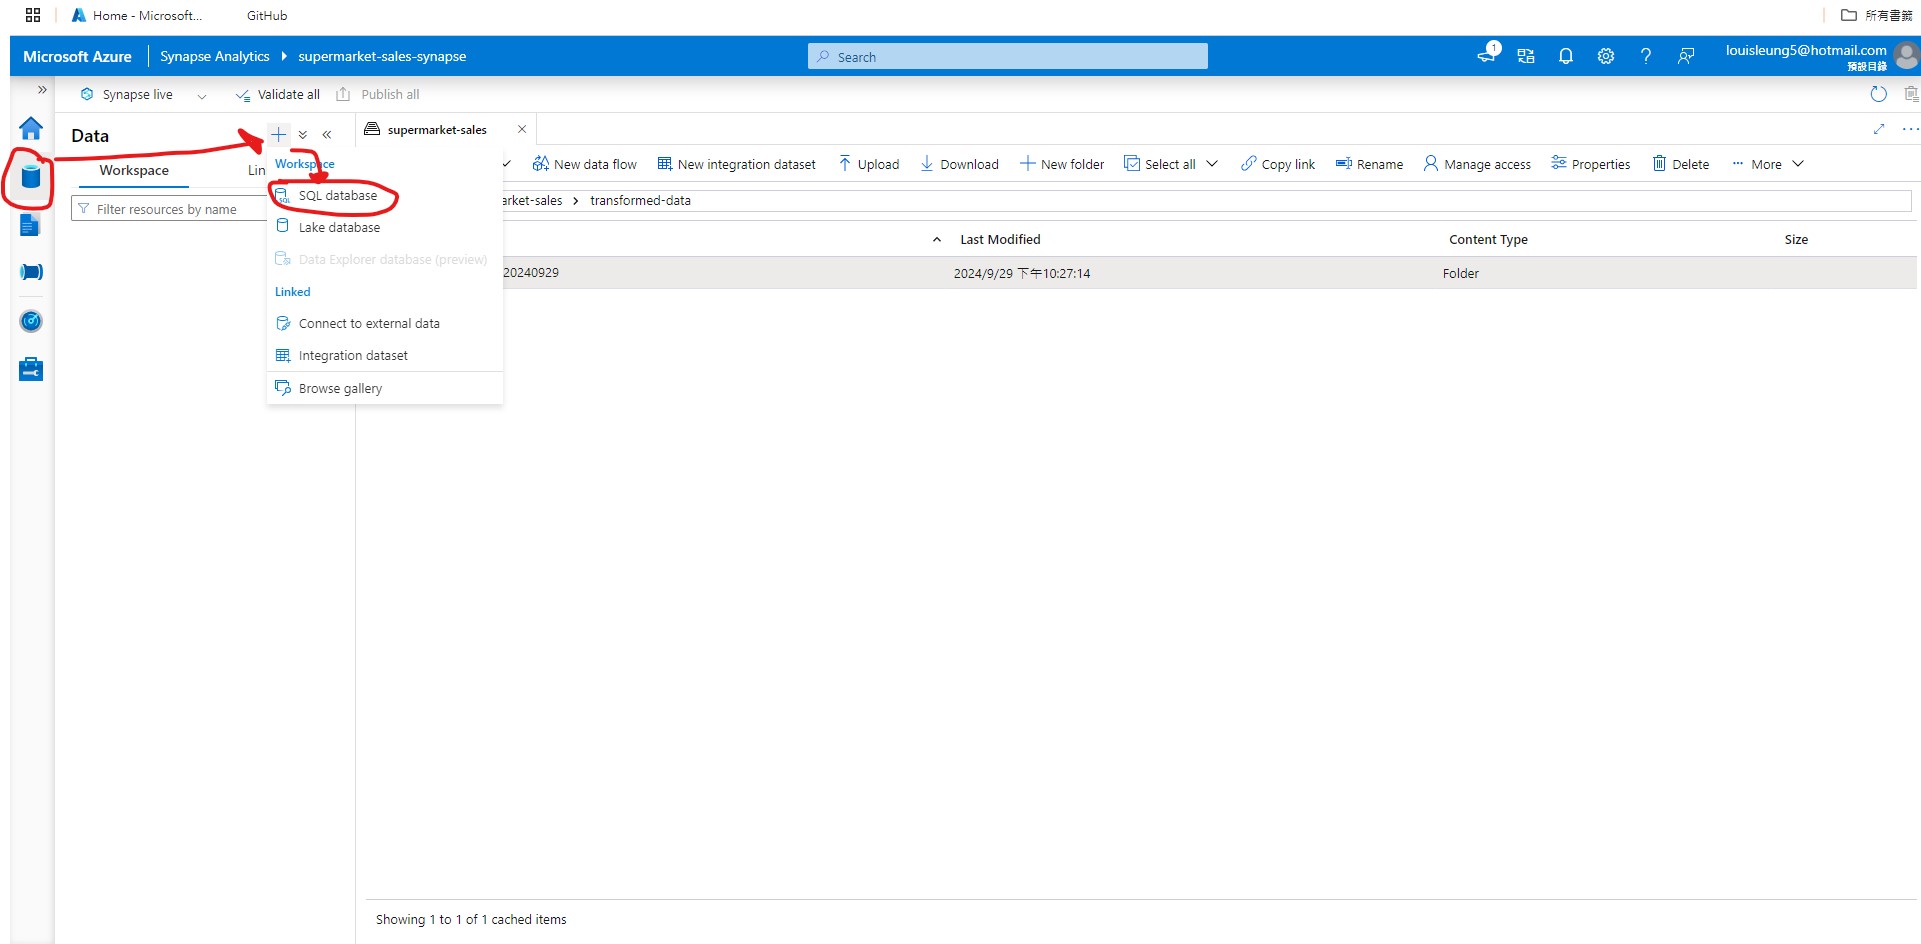Open the settings gear in the top bar
The width and height of the screenshot is (1921, 944).
[1606, 56]
